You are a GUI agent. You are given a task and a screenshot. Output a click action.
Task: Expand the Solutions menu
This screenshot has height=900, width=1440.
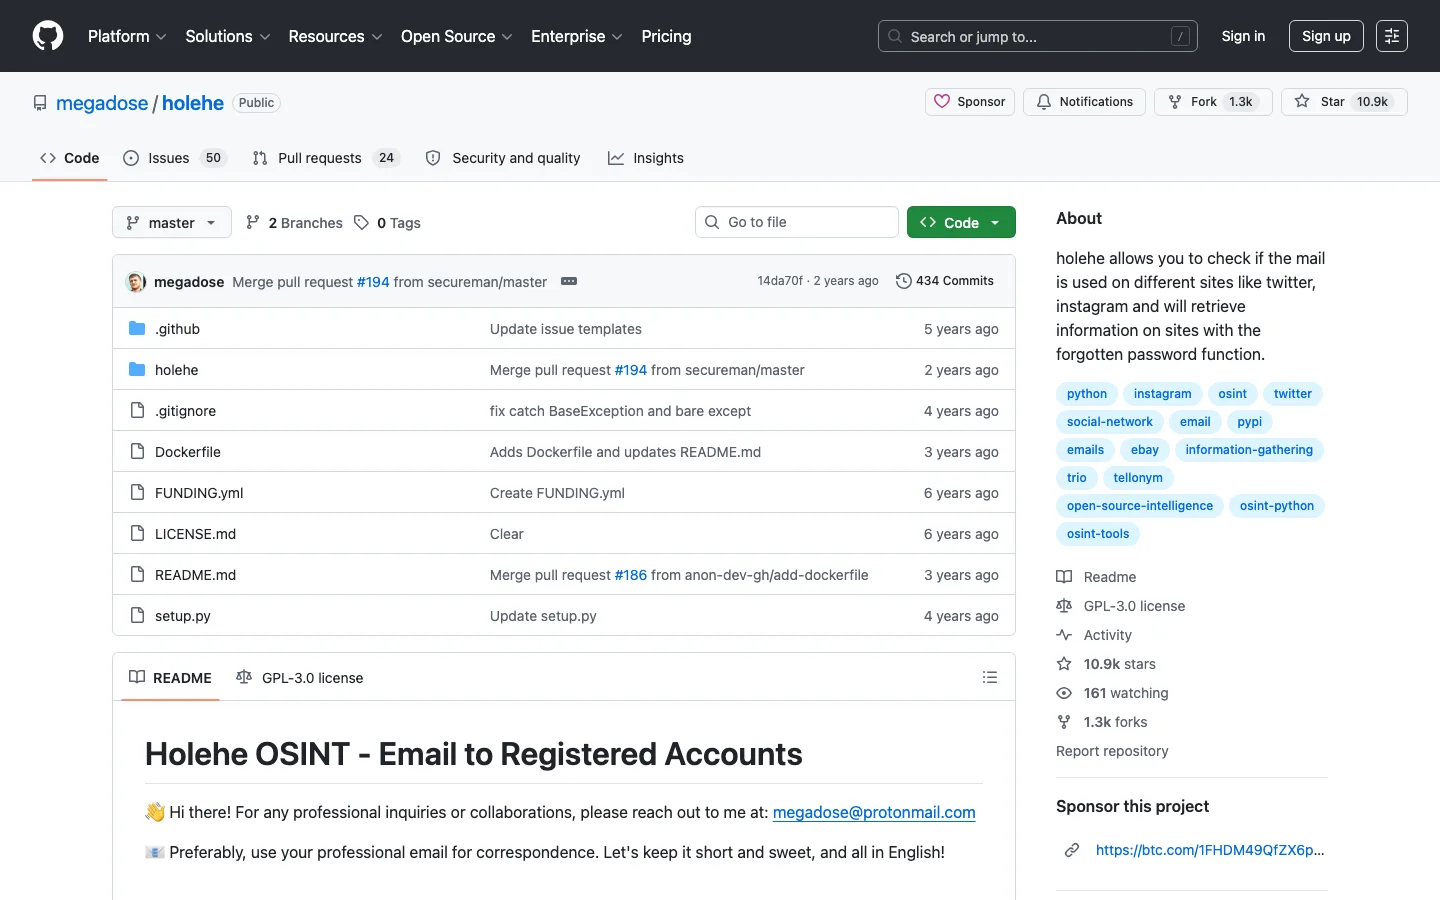[x=228, y=36]
